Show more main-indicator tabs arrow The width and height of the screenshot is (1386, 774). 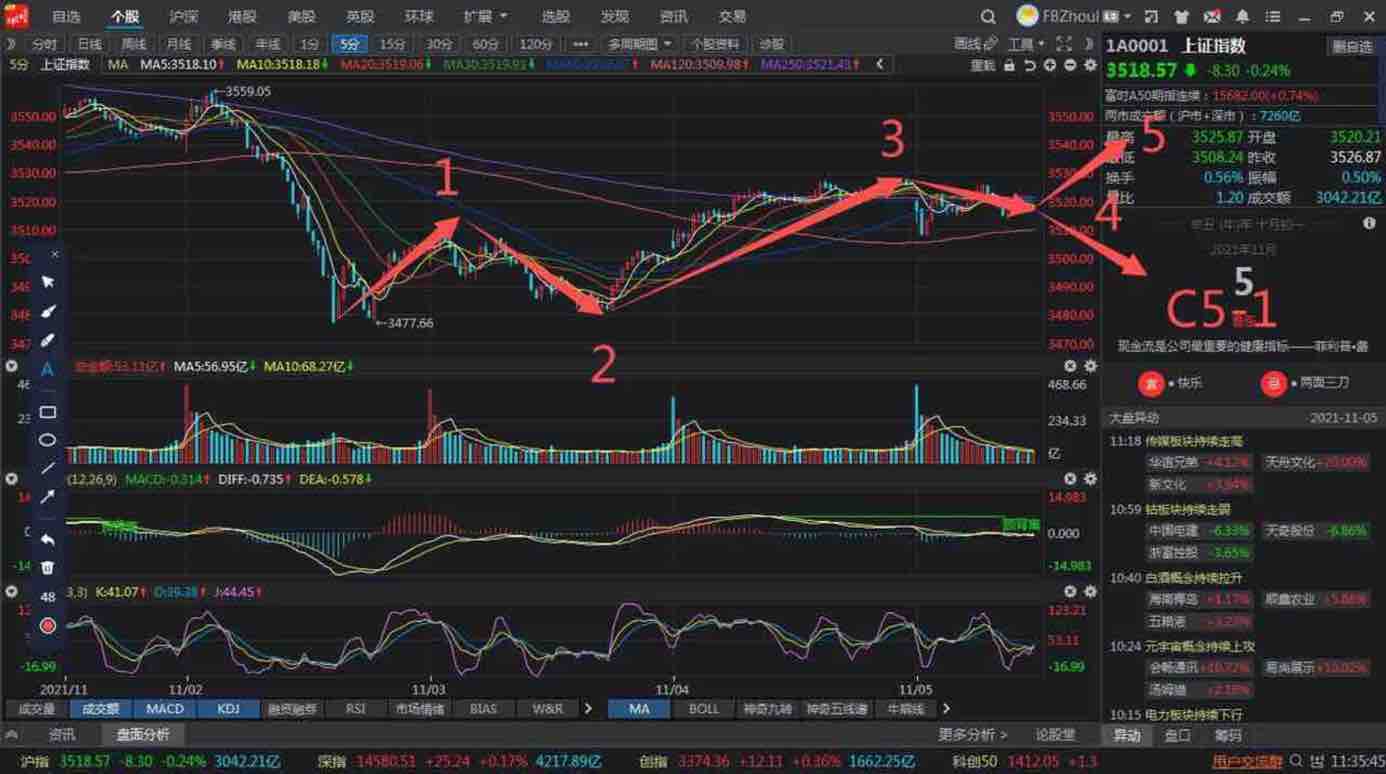pyautogui.click(x=945, y=708)
